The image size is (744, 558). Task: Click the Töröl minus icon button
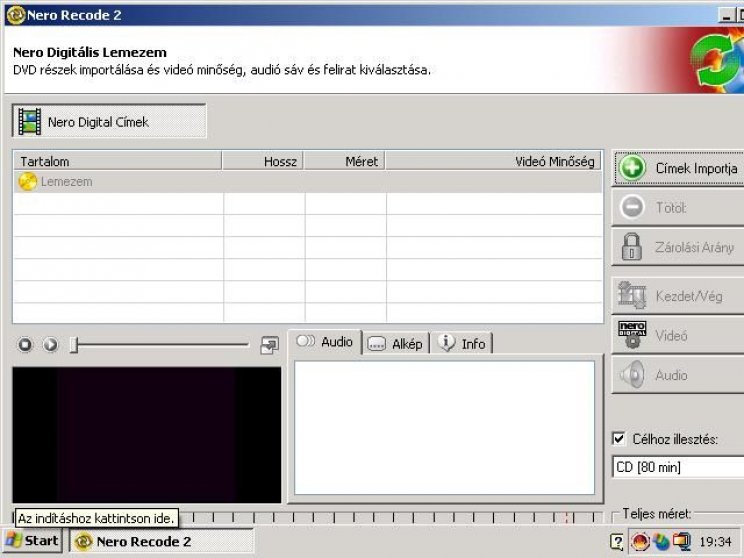[x=632, y=207]
